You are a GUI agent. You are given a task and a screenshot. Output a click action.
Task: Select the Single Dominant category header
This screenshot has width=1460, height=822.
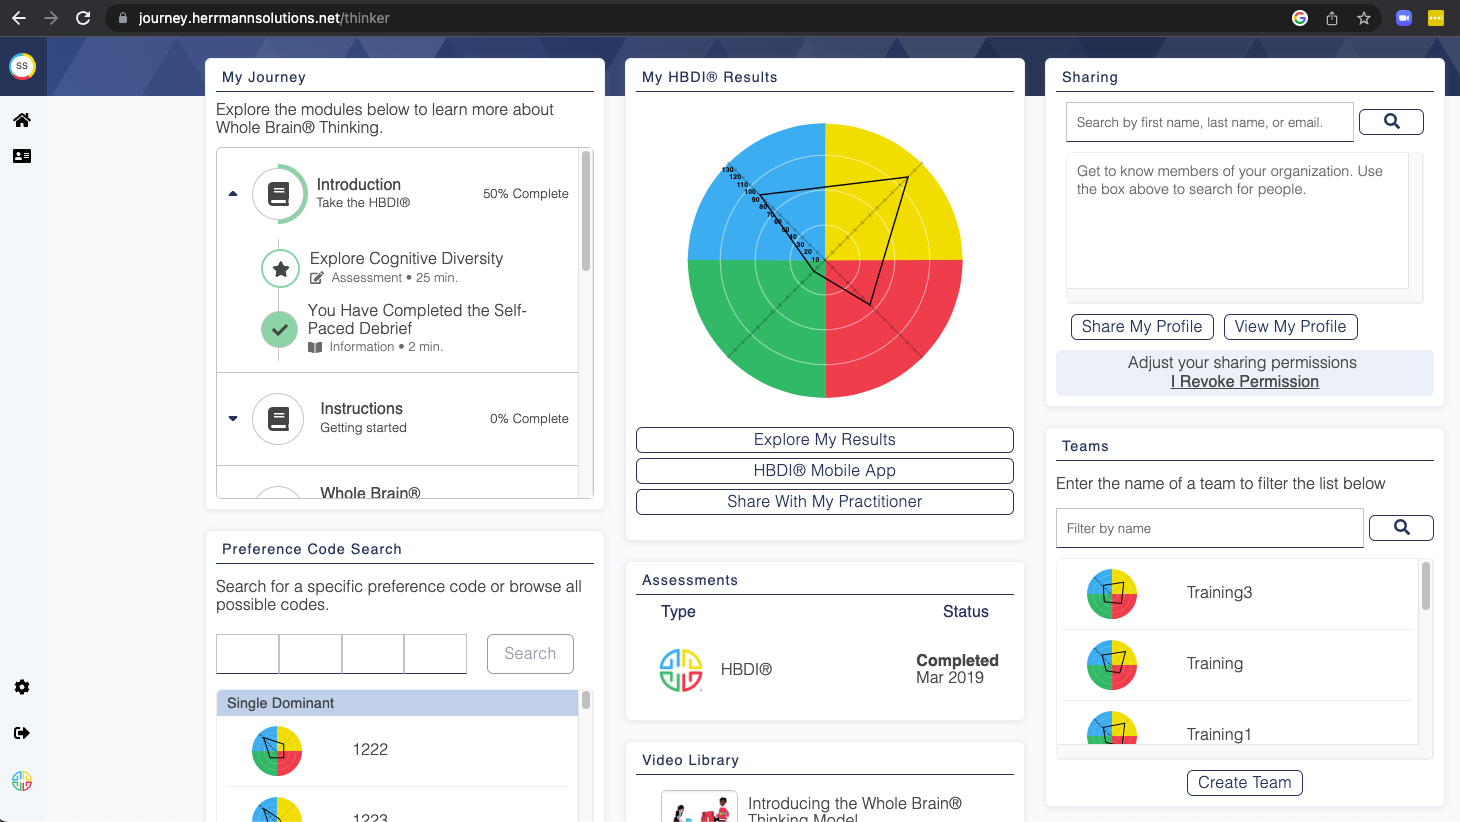[x=397, y=703]
